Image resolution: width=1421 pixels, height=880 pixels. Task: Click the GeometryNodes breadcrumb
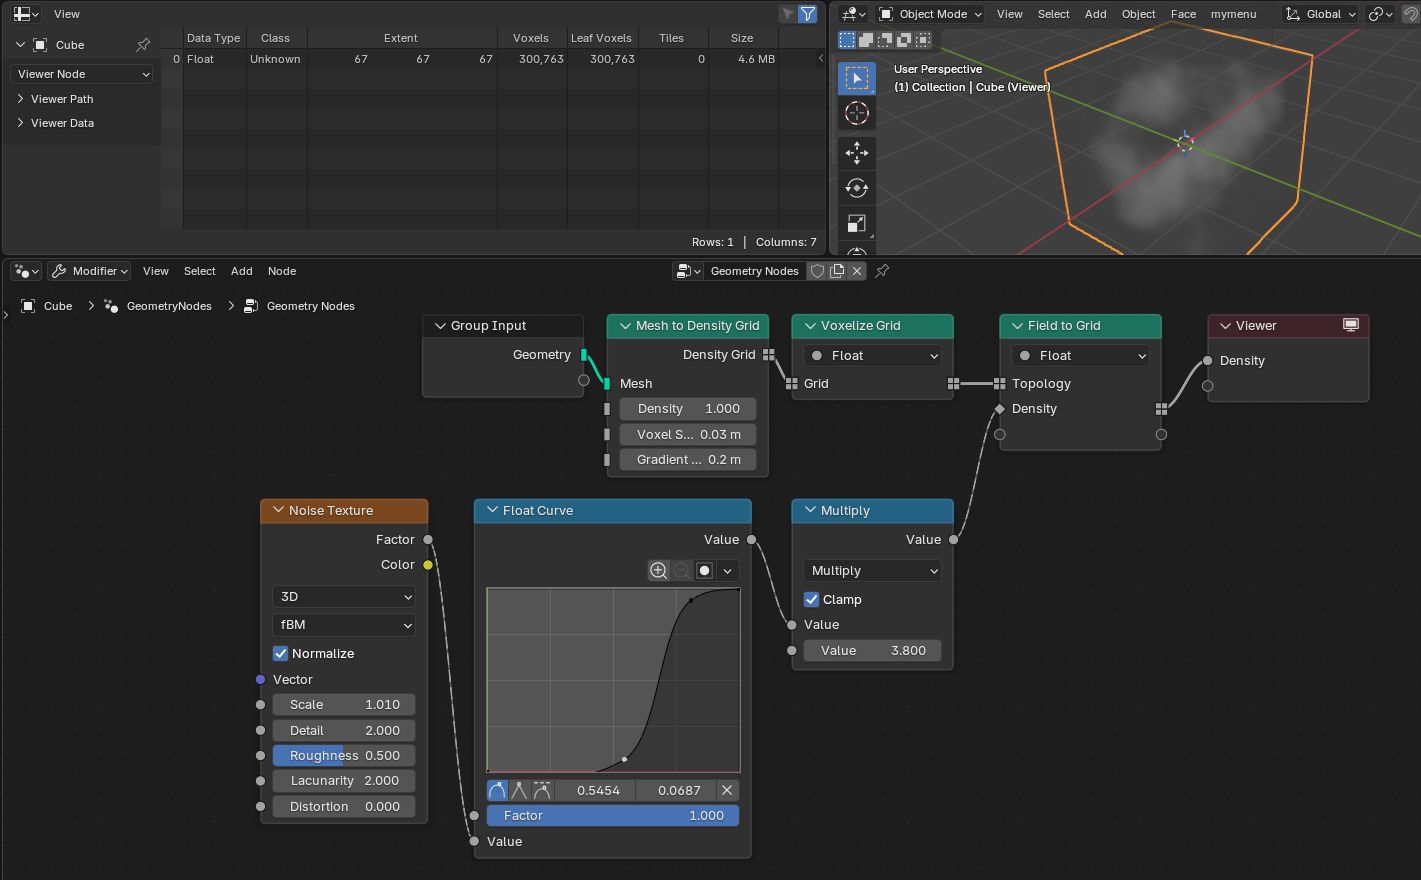[169, 306]
